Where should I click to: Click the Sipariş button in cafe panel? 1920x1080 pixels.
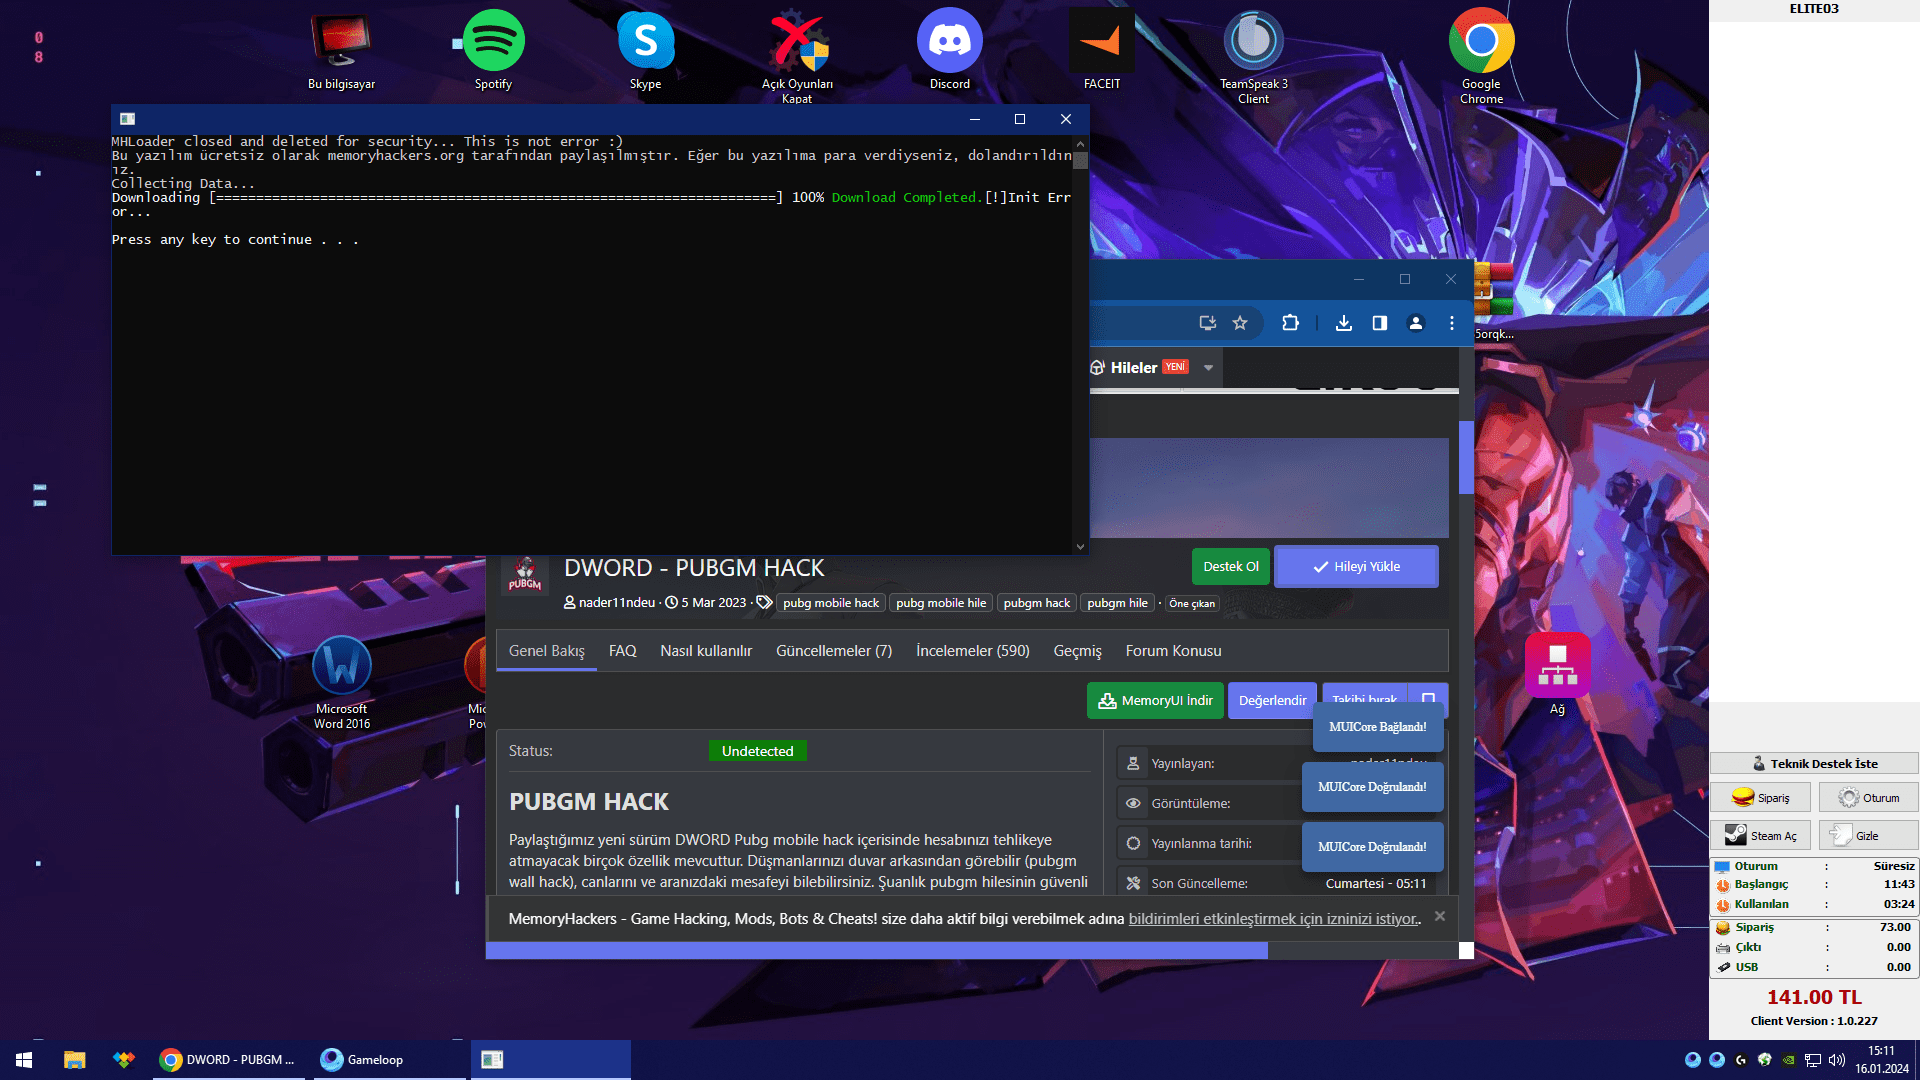[1760, 798]
